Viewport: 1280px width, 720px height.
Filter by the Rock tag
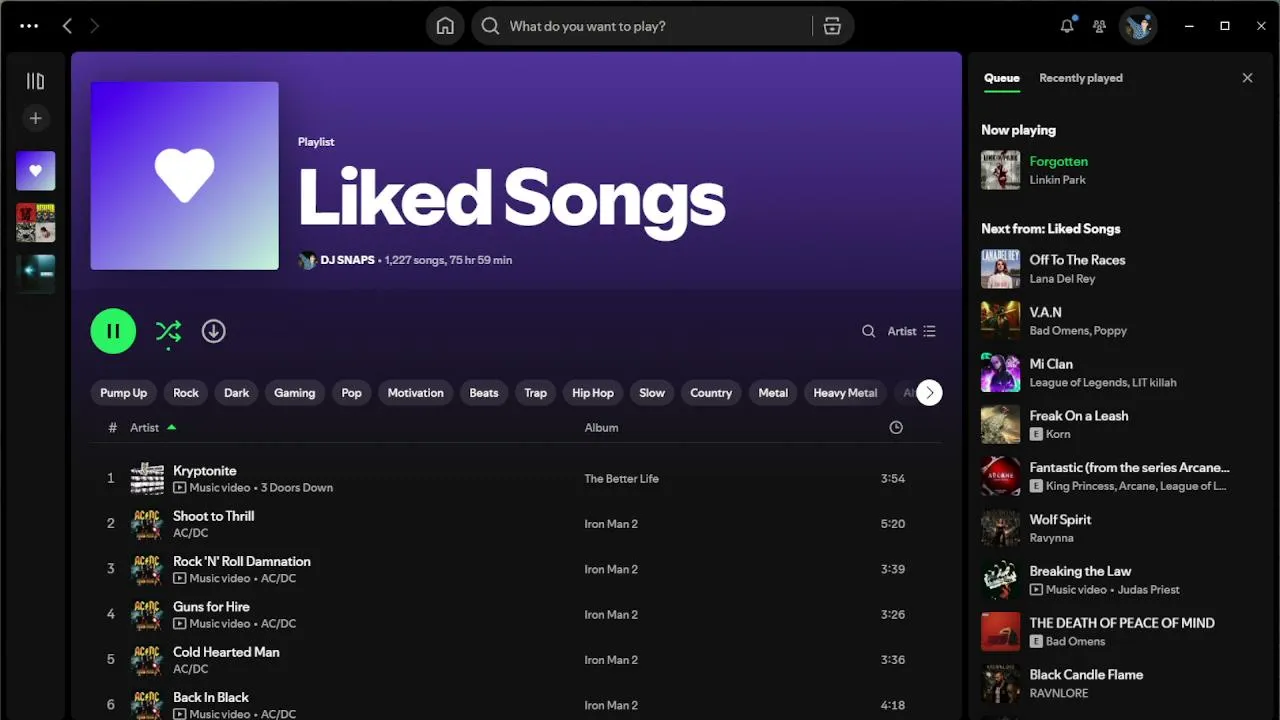[186, 393]
